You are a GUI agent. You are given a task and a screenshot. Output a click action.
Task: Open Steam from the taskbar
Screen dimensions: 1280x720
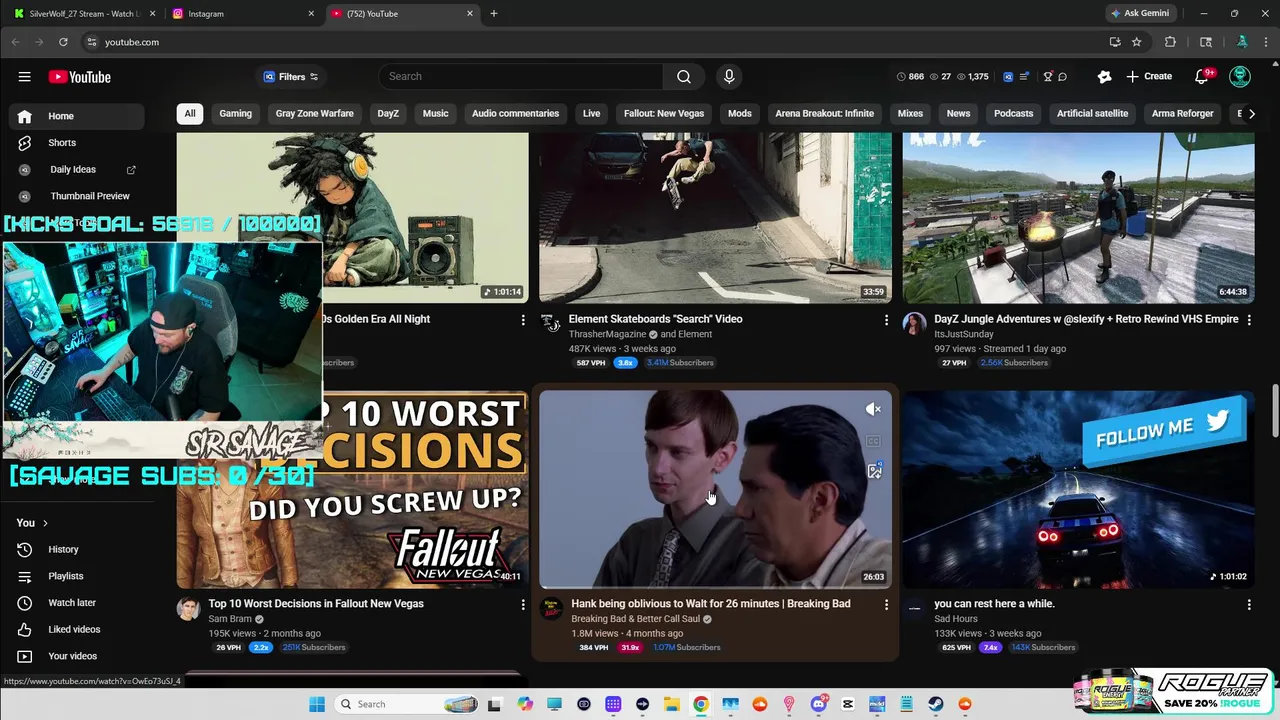pos(936,704)
